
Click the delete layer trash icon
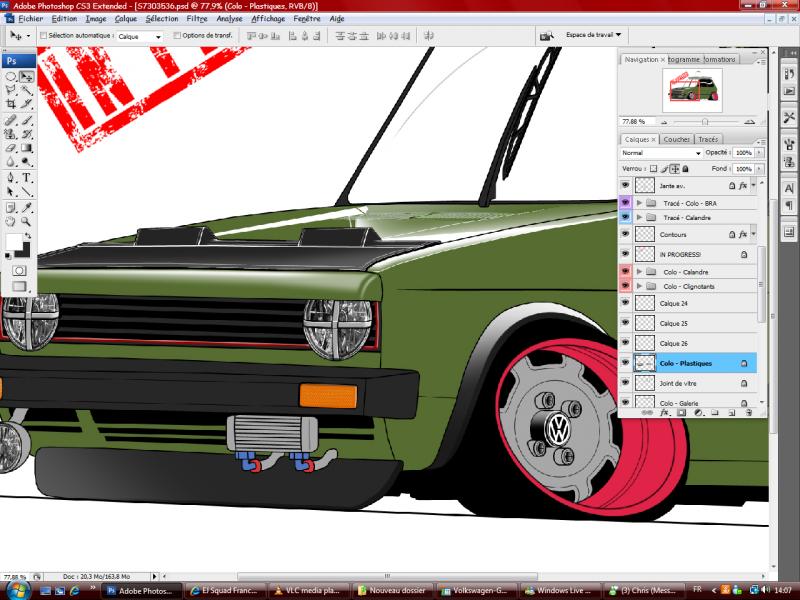(748, 412)
